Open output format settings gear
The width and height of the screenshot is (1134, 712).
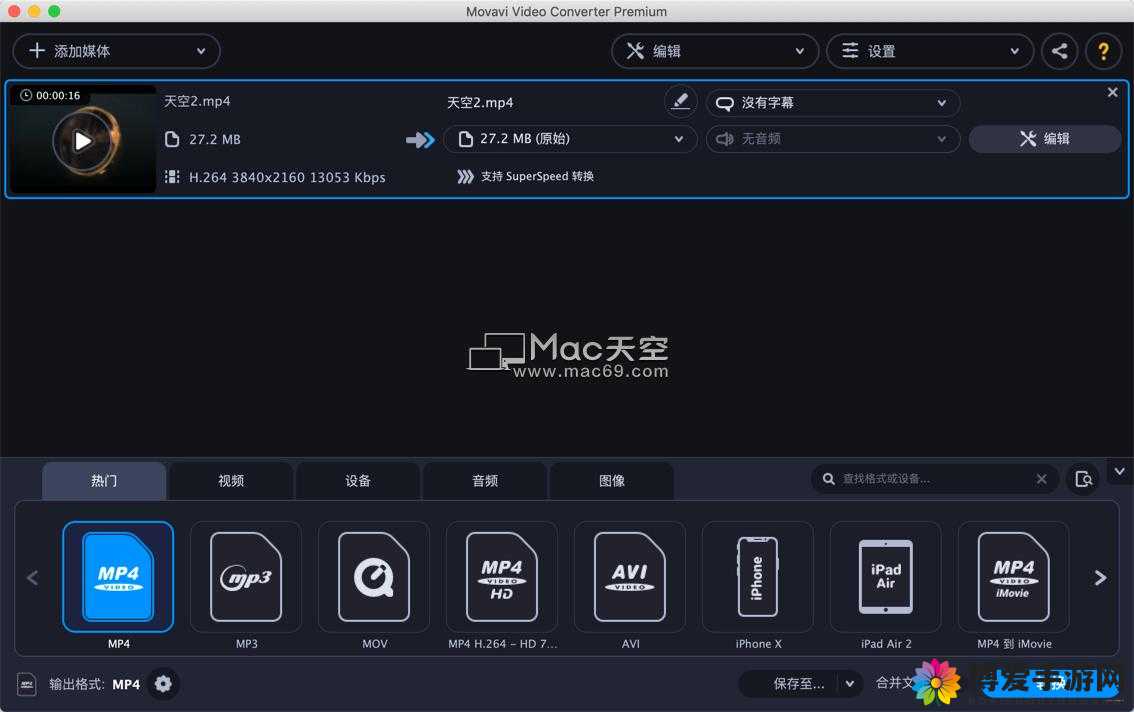[x=163, y=684]
